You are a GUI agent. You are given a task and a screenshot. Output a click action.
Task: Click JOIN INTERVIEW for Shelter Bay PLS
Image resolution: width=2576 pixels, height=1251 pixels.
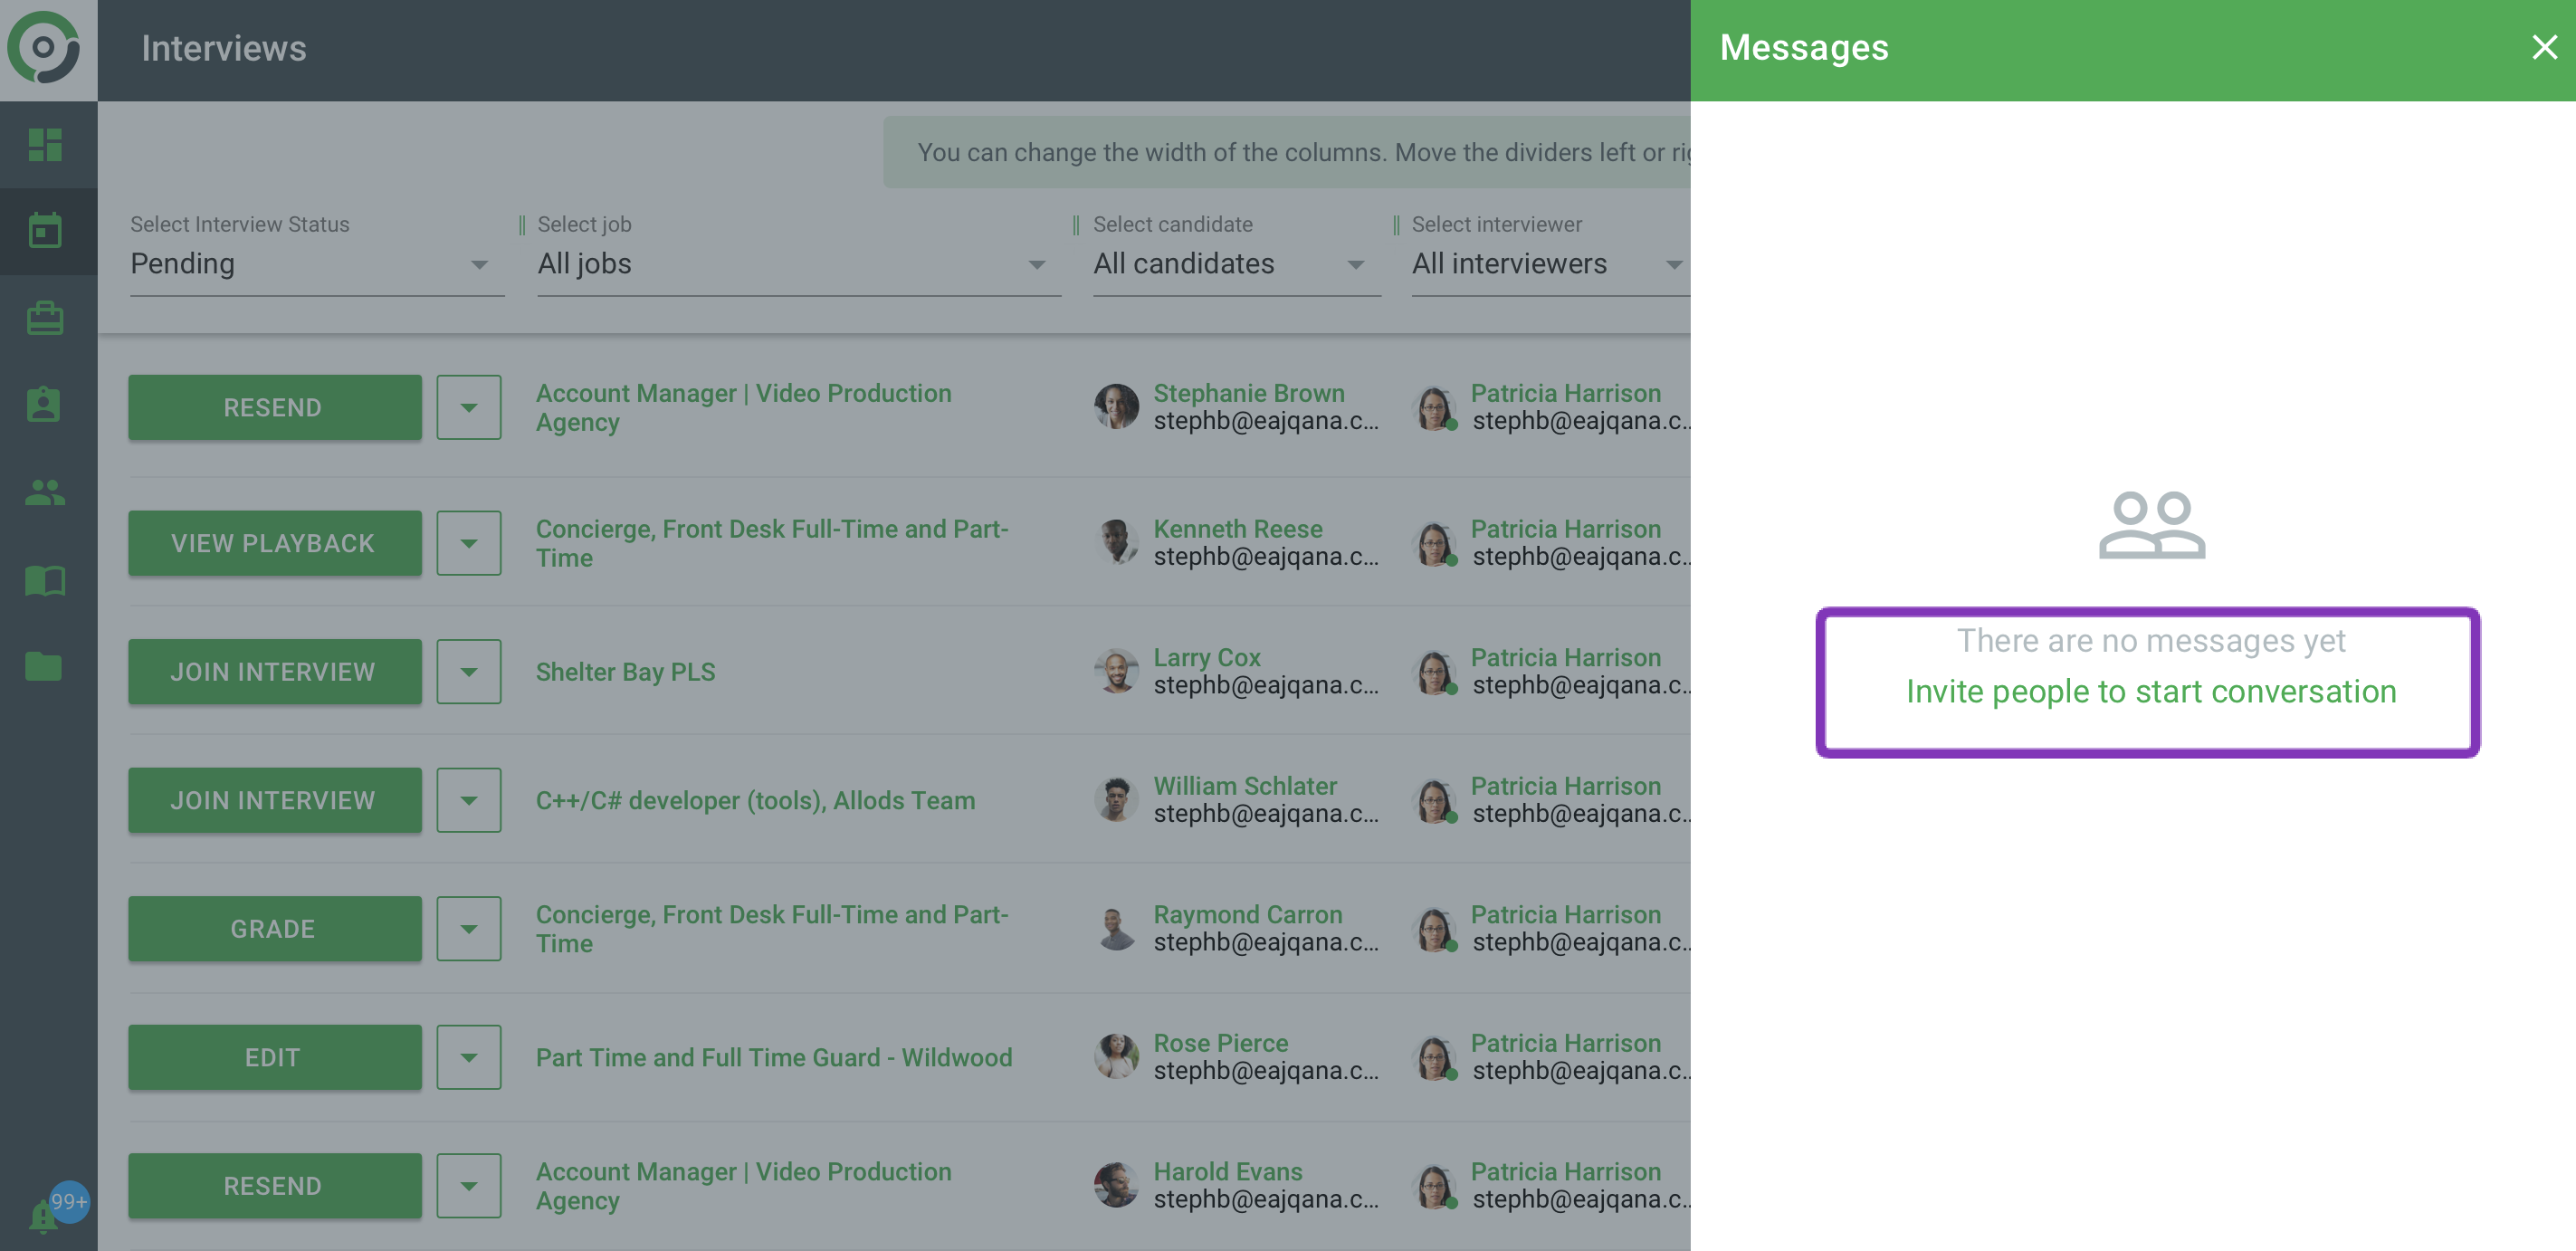[x=274, y=672]
